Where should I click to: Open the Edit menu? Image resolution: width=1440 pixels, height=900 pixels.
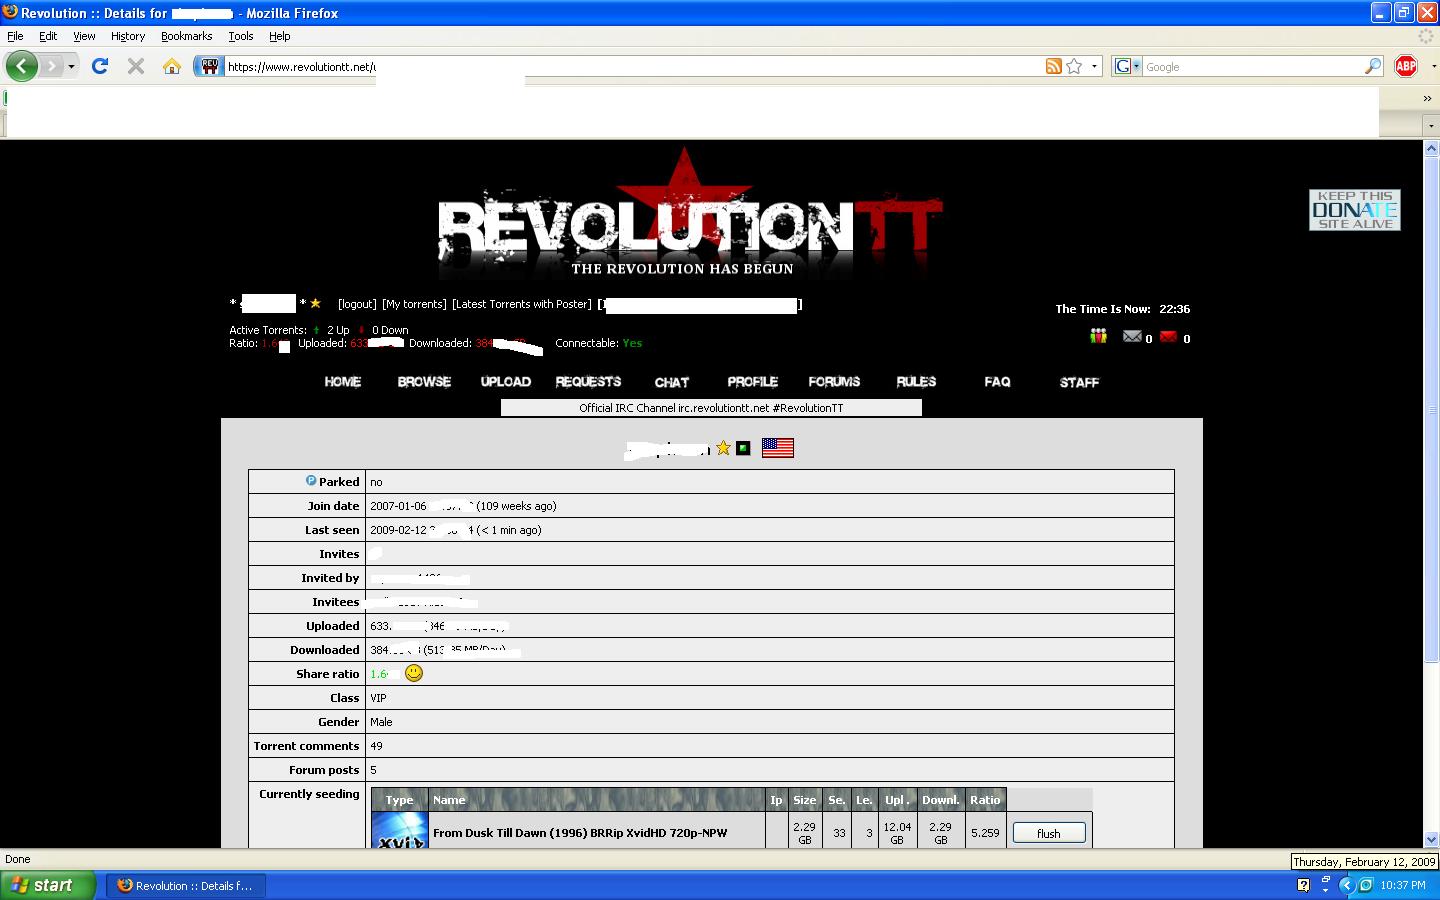coord(48,36)
